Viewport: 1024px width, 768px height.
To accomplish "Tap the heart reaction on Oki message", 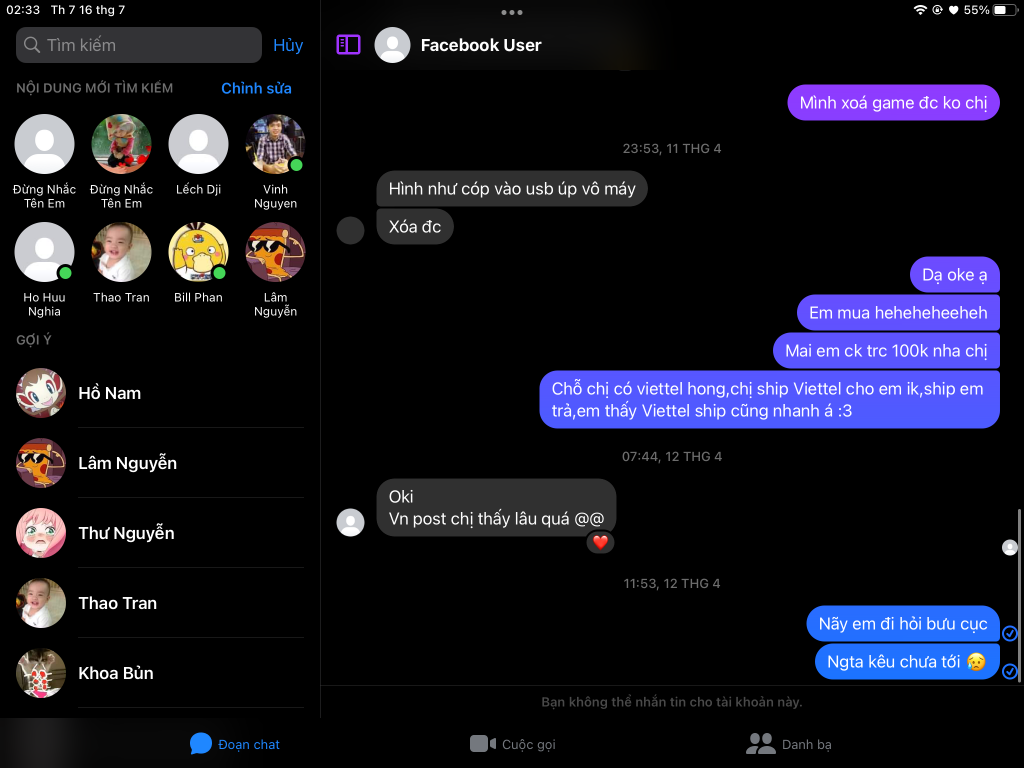I will (600, 542).
